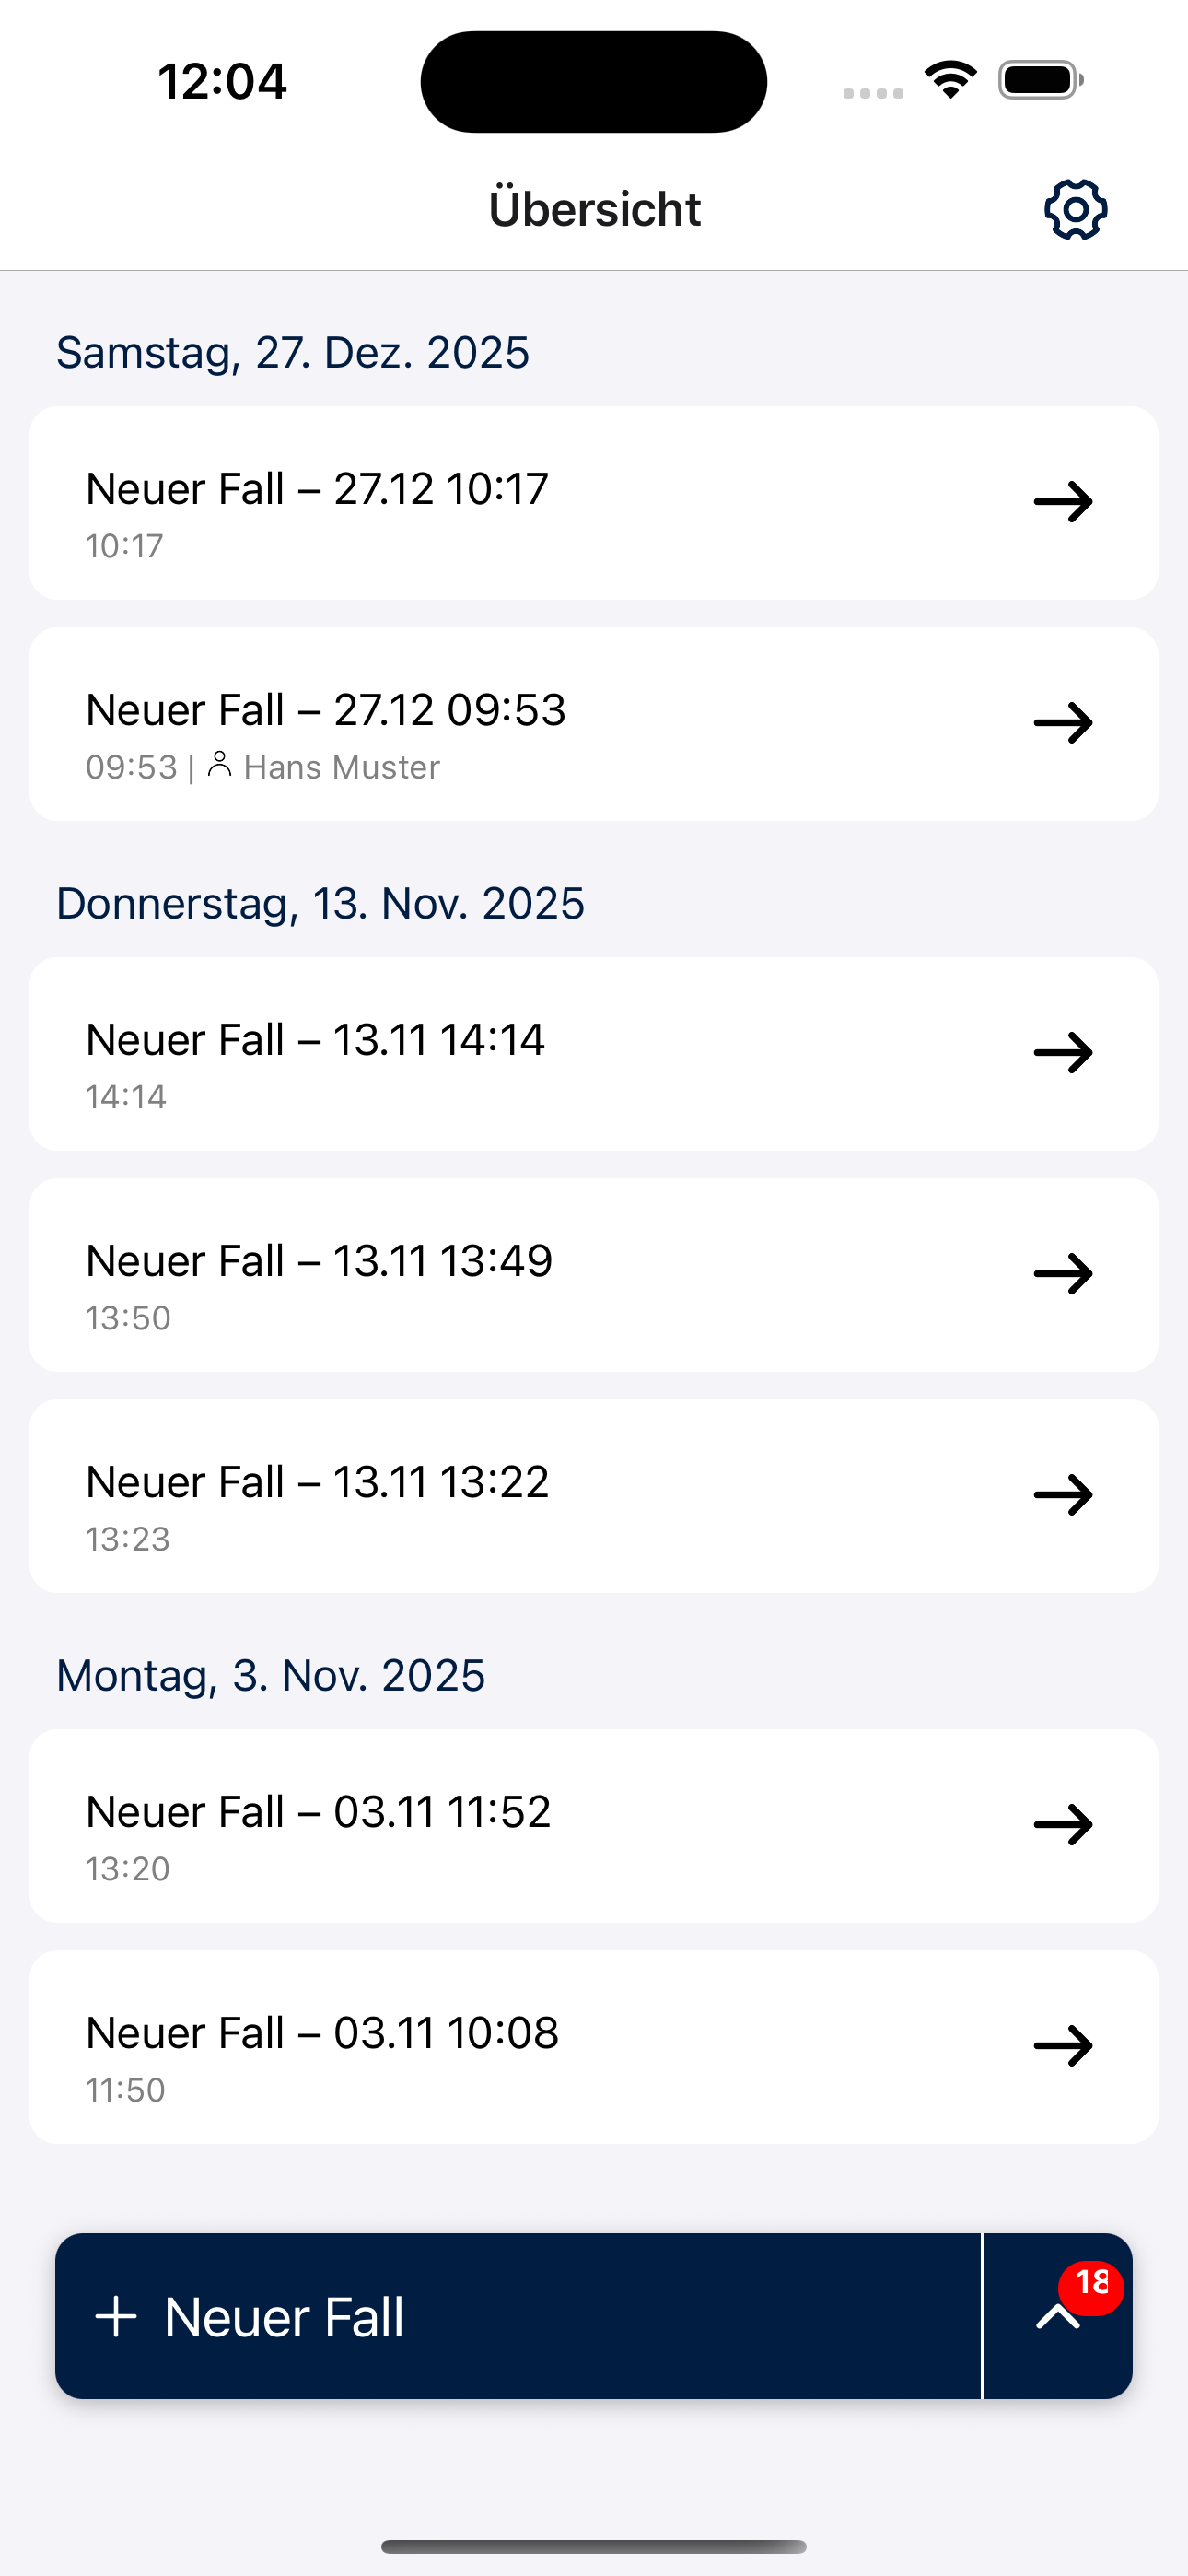Tap the Hans Muster person icon
Viewport: 1188px width, 2576px height.
220,766
